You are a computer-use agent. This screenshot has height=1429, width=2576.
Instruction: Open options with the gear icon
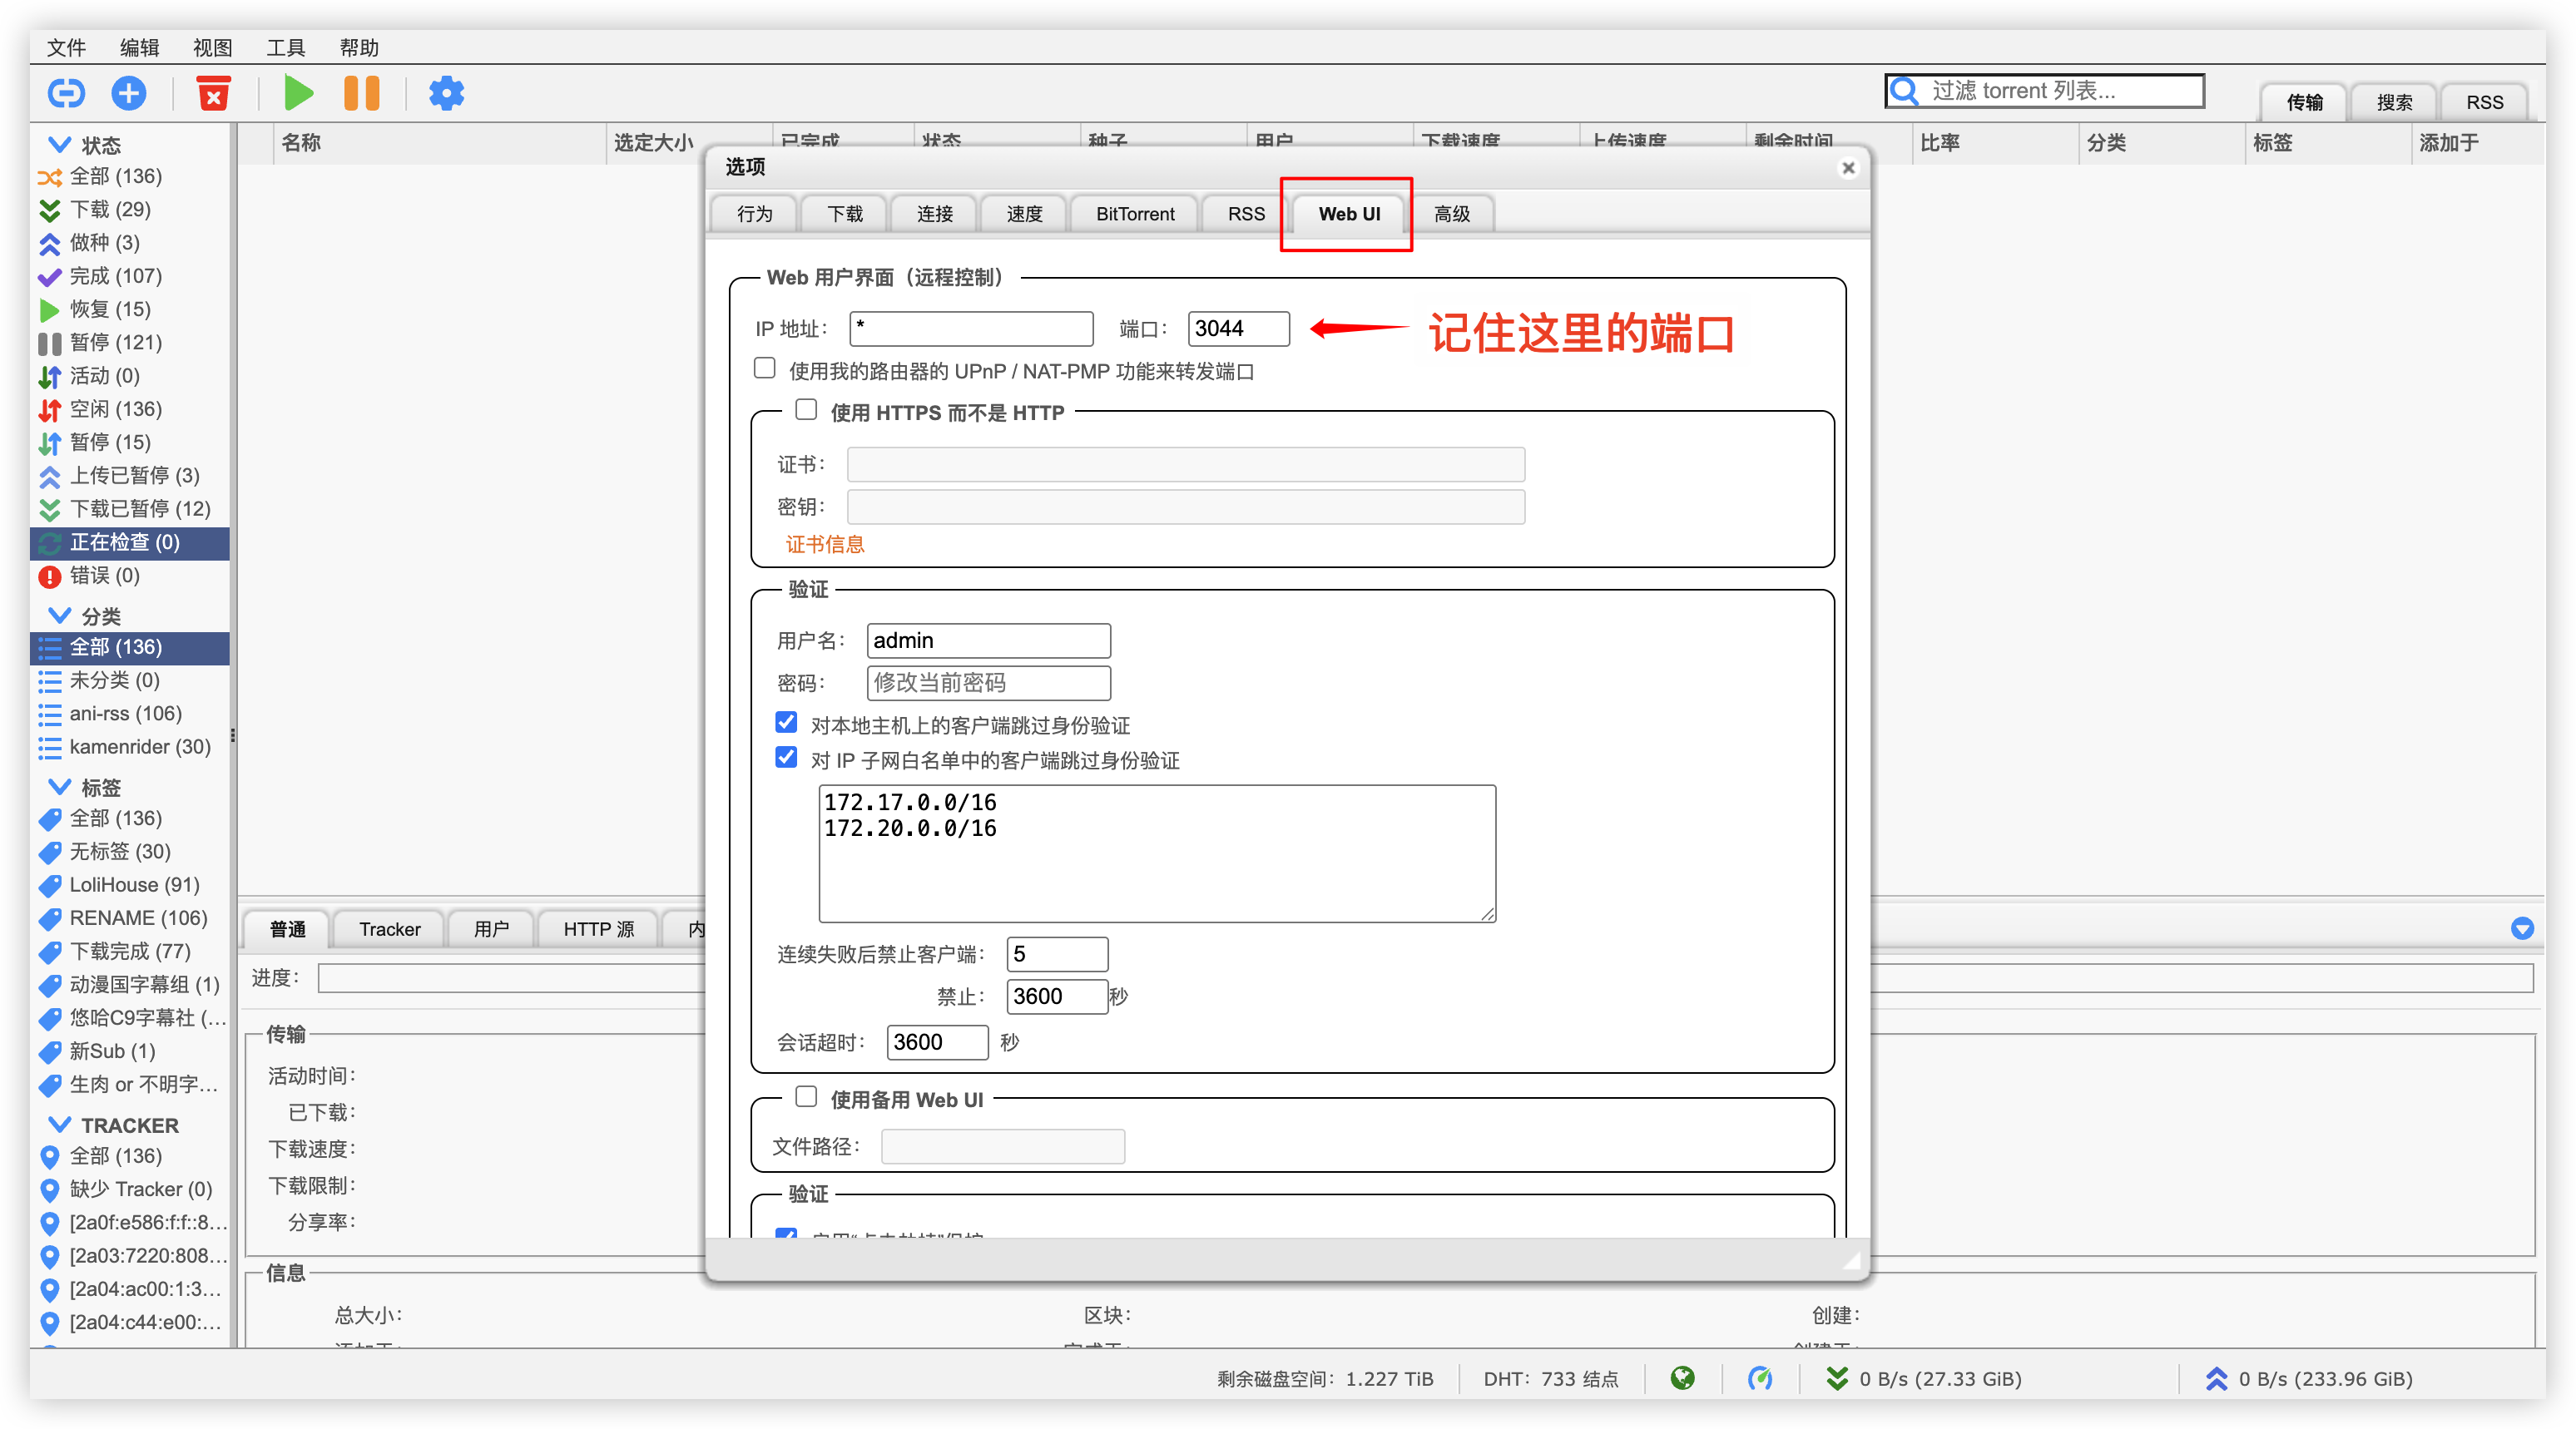click(446, 93)
